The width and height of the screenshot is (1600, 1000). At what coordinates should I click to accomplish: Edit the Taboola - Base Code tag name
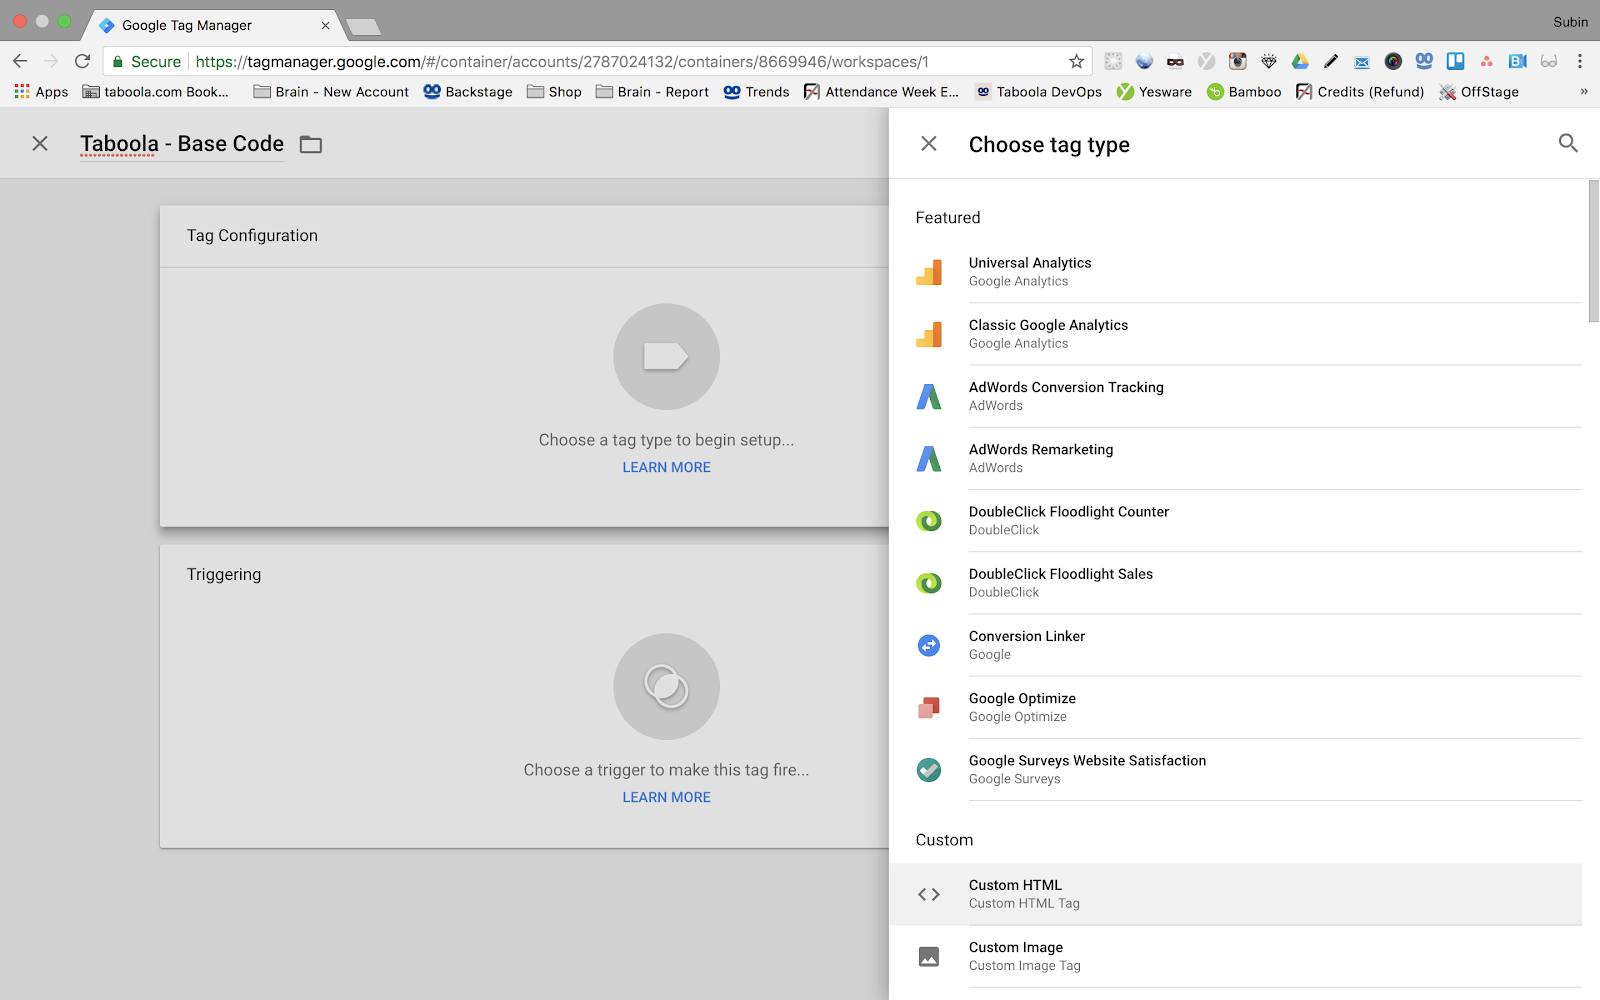tap(182, 144)
